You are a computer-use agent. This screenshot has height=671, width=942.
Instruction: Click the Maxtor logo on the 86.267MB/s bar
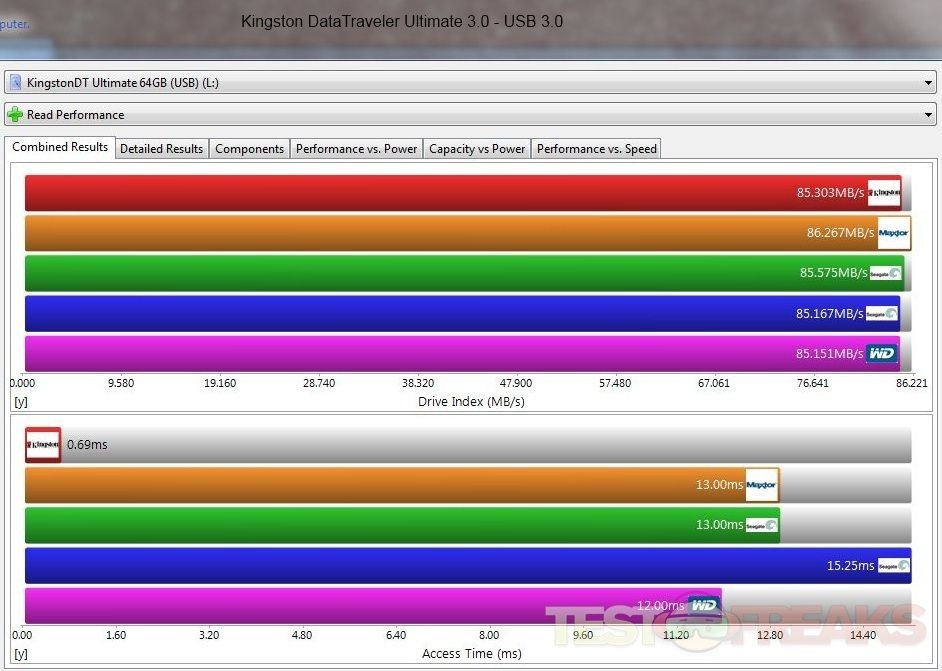pyautogui.click(x=893, y=233)
